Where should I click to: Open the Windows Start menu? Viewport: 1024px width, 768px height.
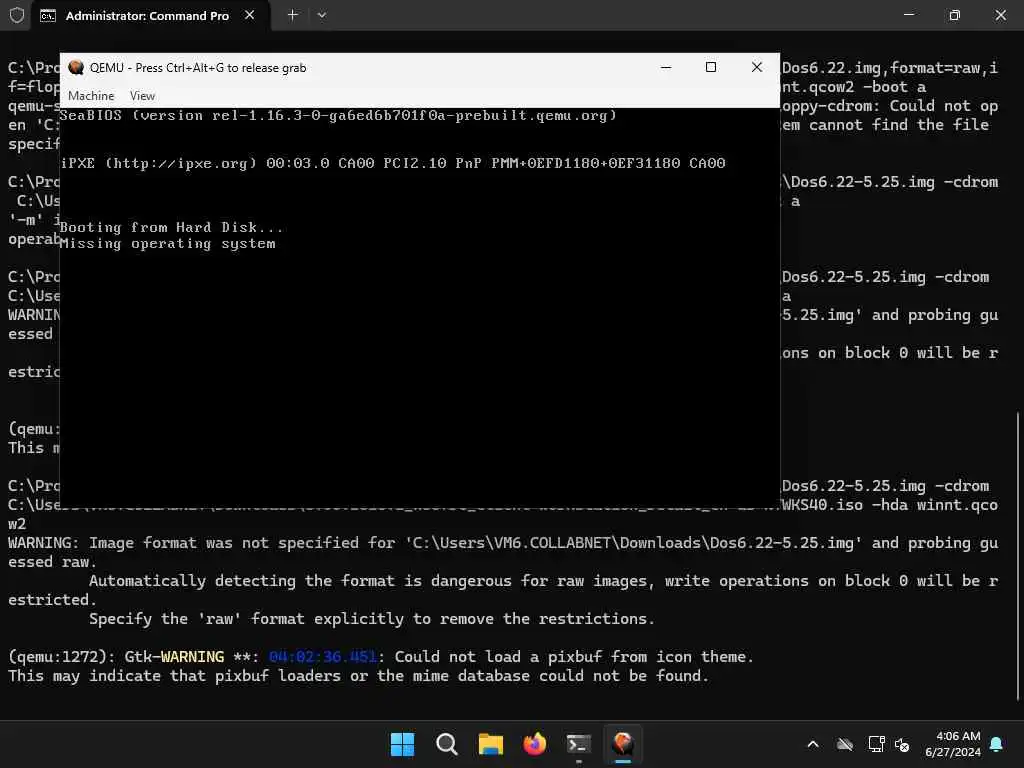tap(402, 744)
